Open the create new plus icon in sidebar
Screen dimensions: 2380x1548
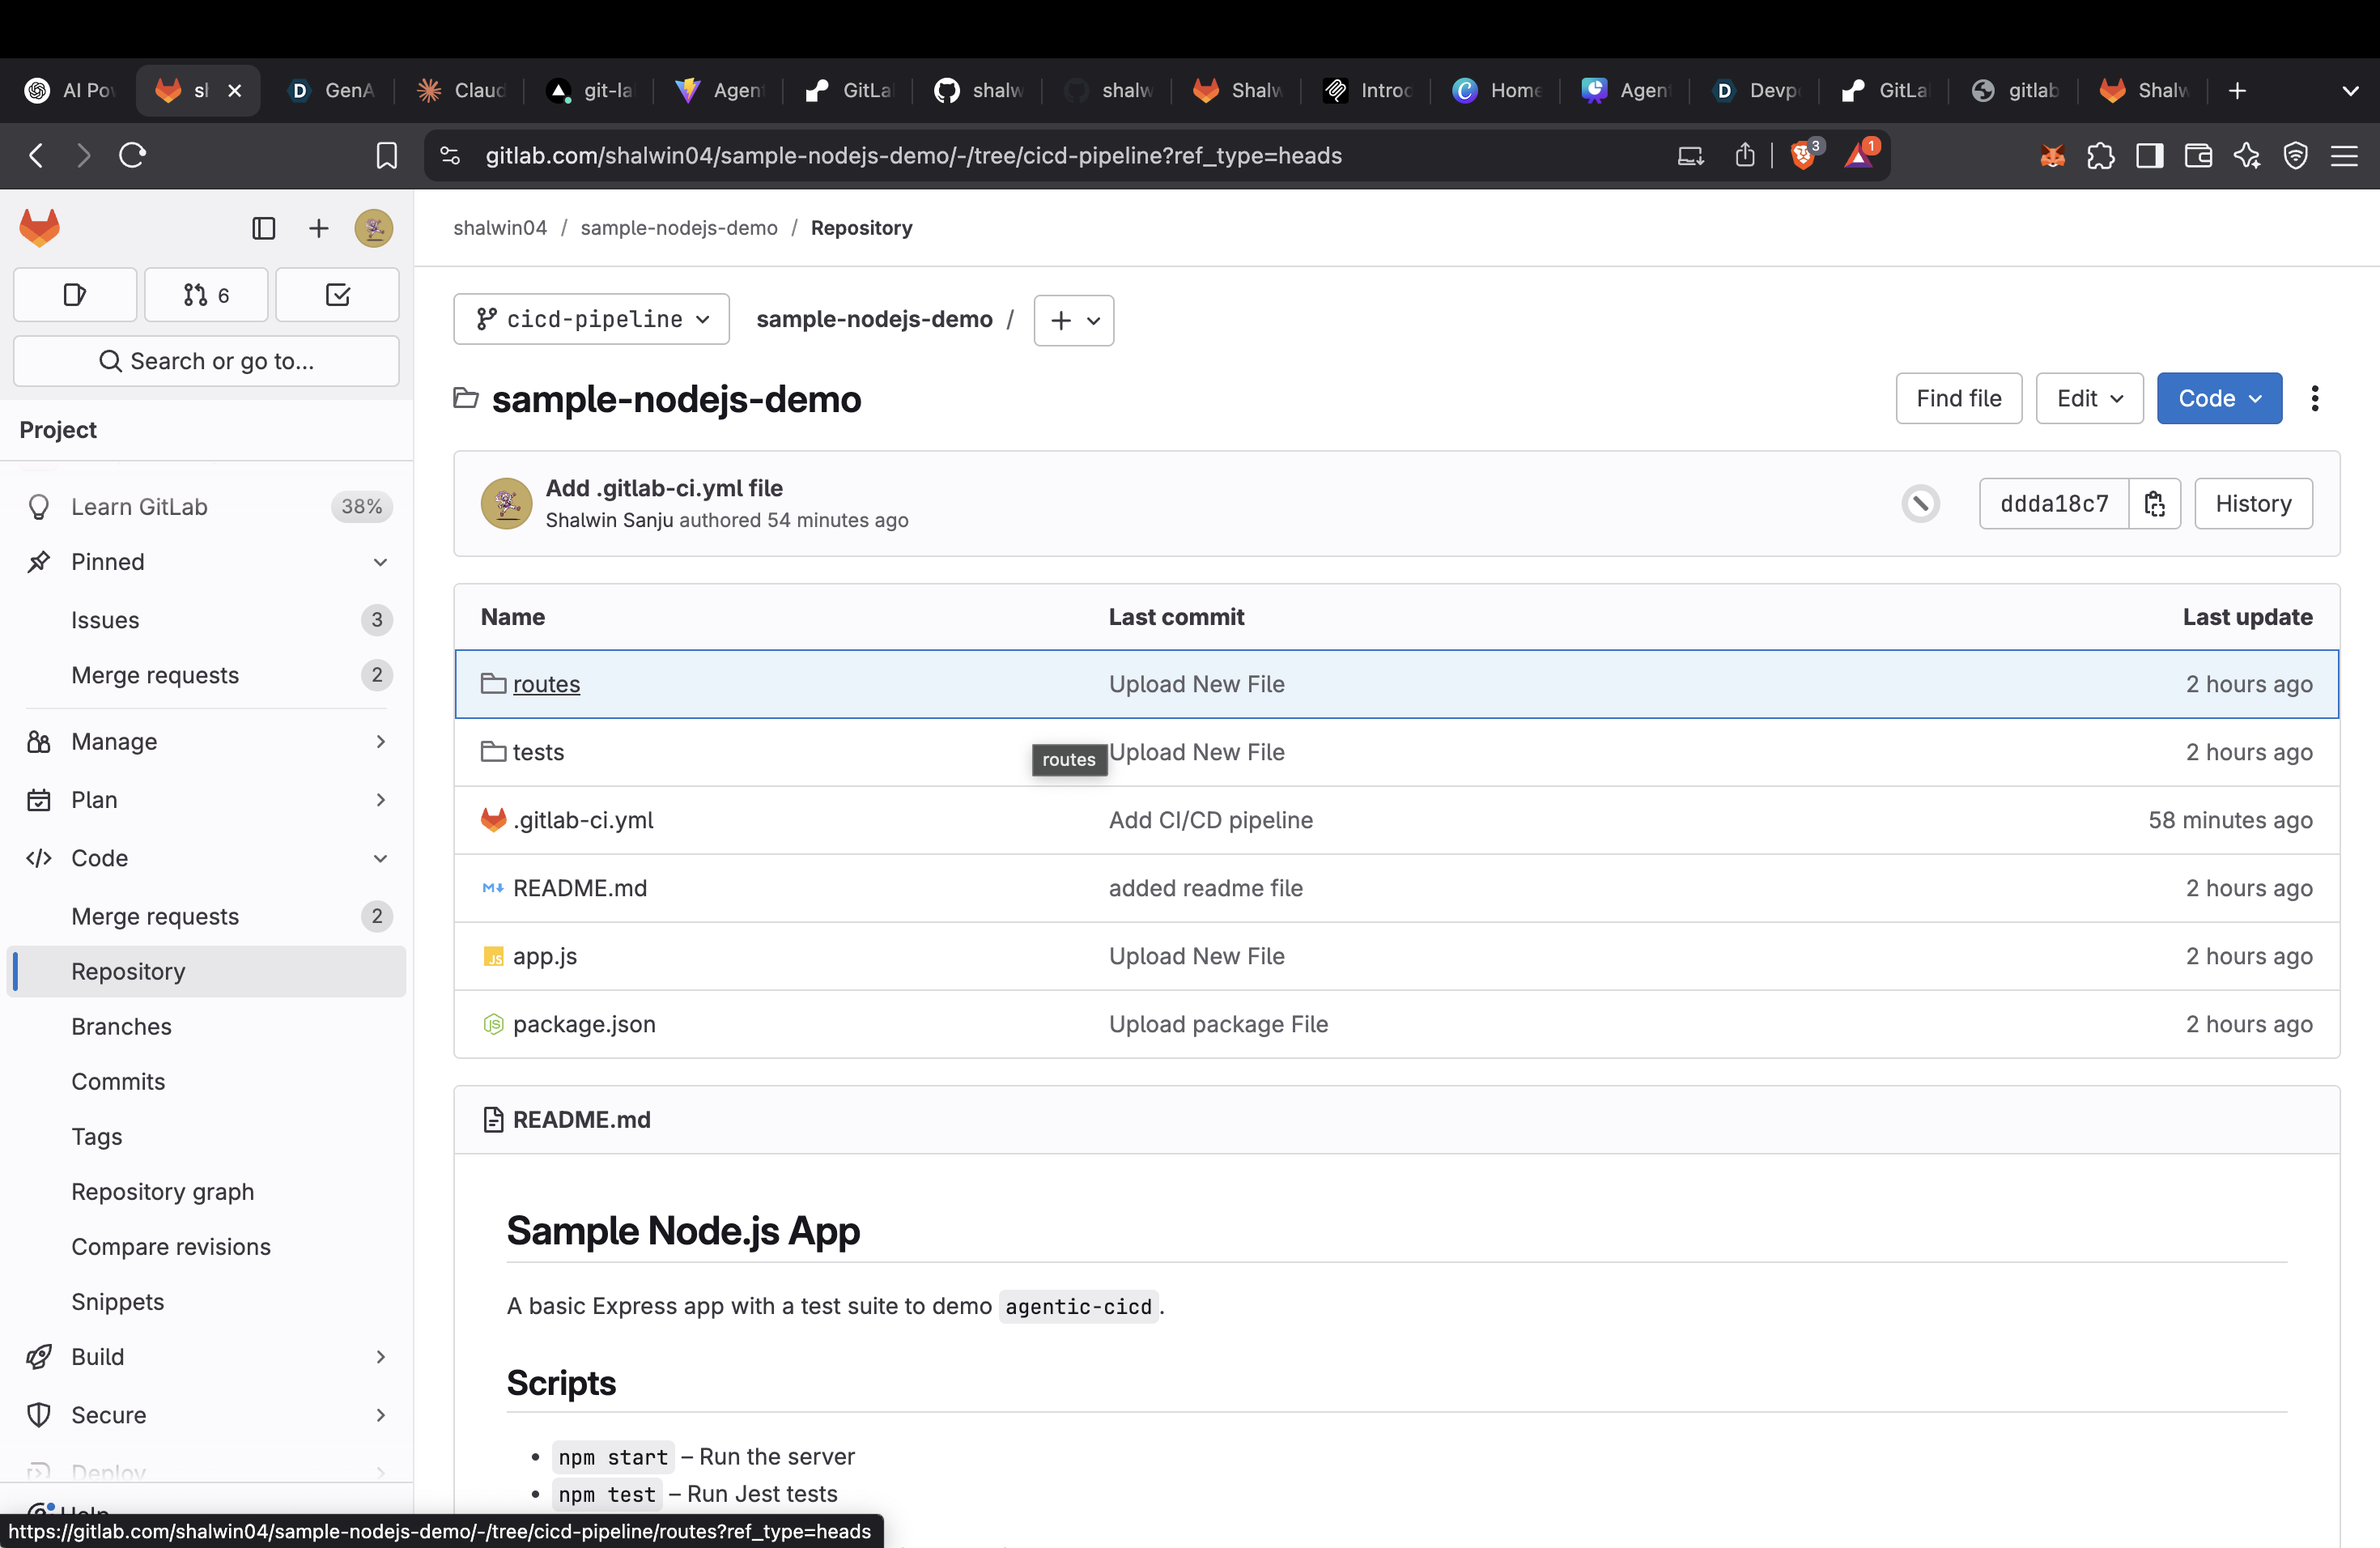(x=318, y=228)
